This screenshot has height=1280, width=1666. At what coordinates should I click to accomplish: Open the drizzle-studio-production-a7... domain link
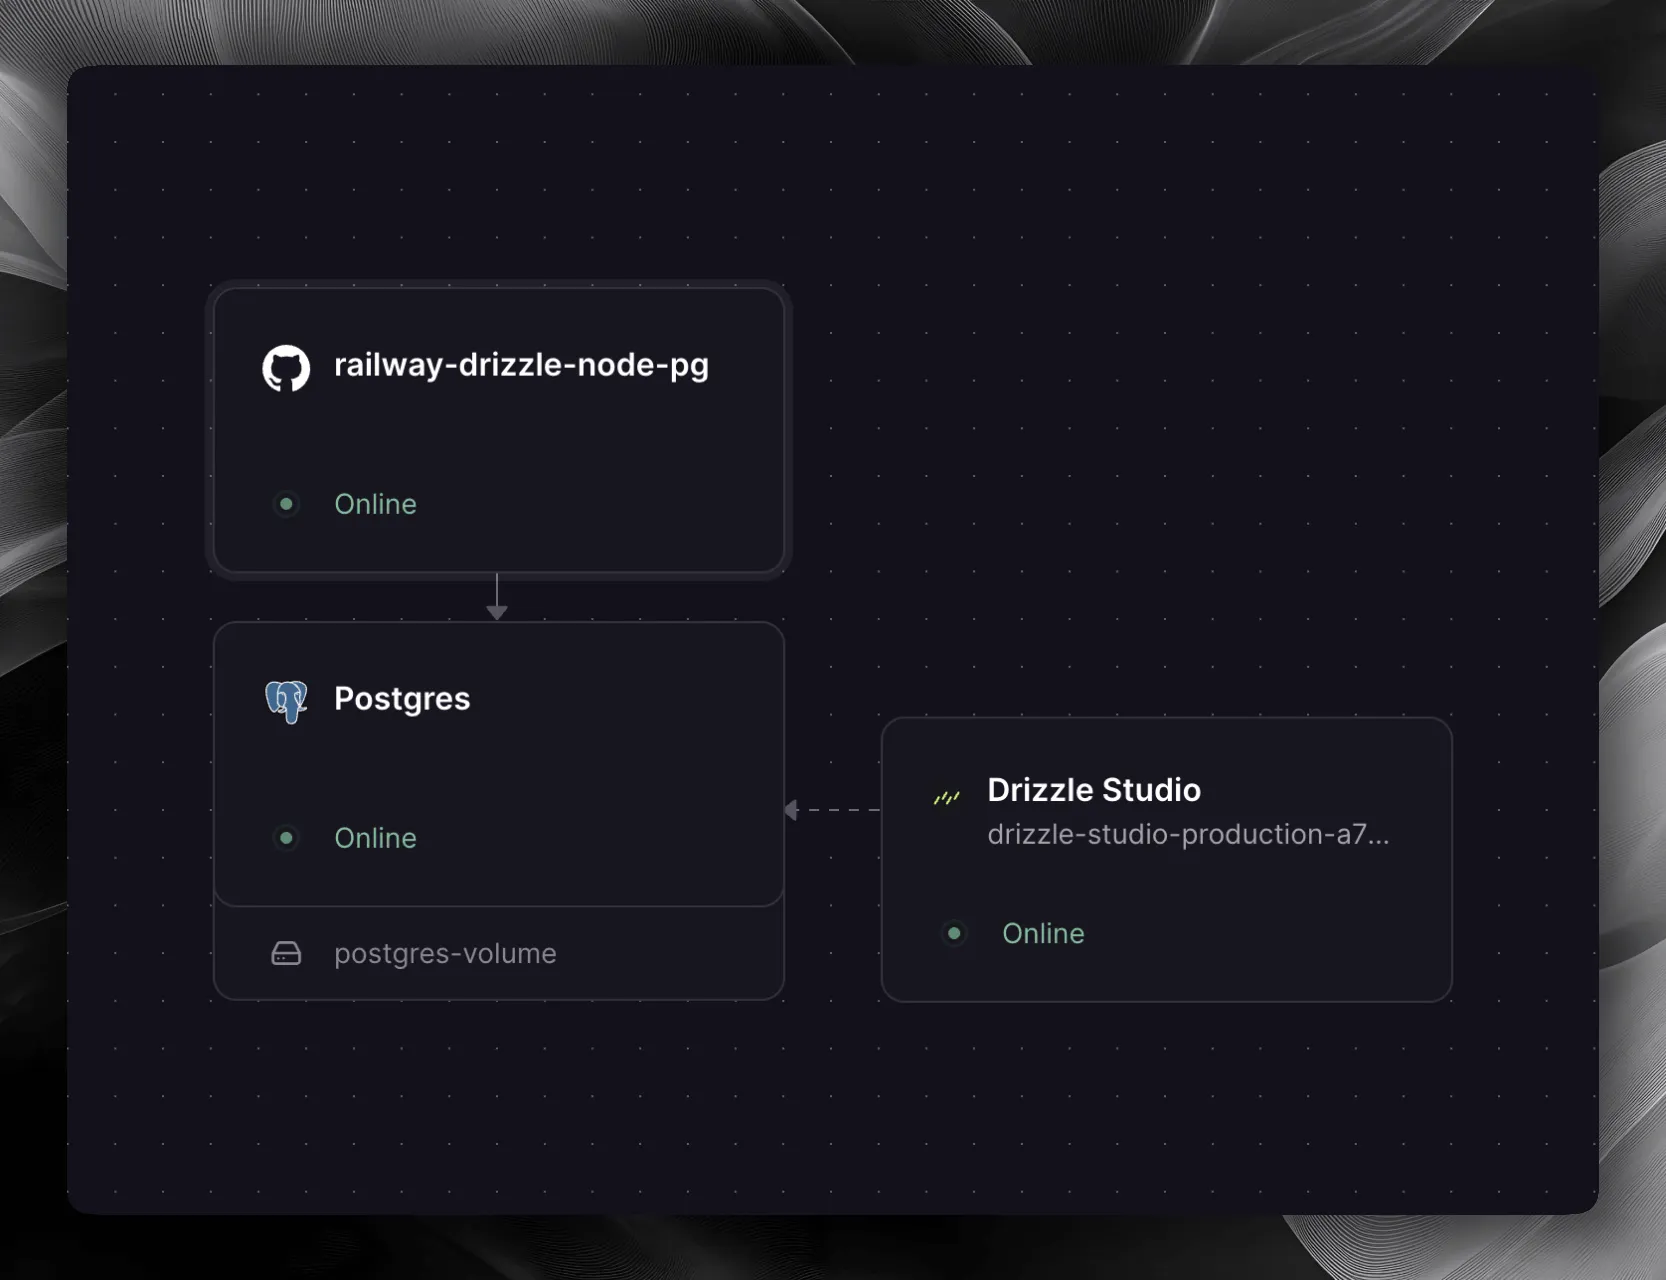click(1187, 835)
